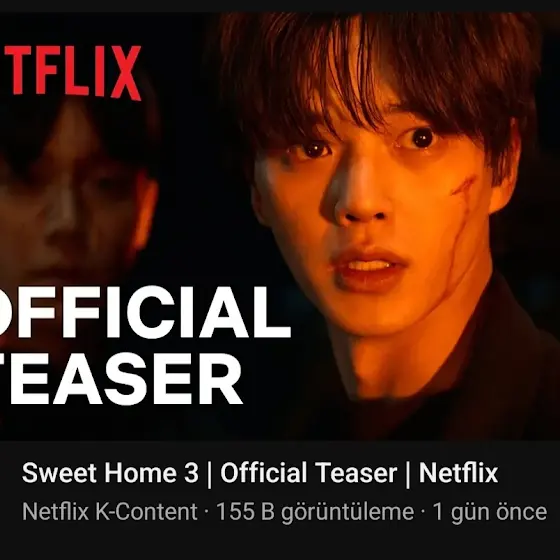This screenshot has width=560, height=560.
Task: Click the red NETFLIX logo in the thumbnail
Action: pos(70,73)
